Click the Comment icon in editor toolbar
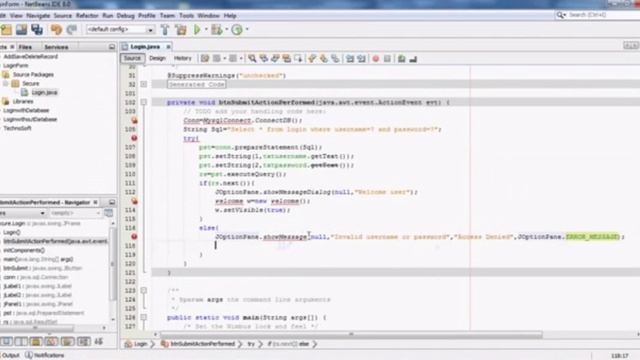The image size is (640, 360). pos(402,59)
